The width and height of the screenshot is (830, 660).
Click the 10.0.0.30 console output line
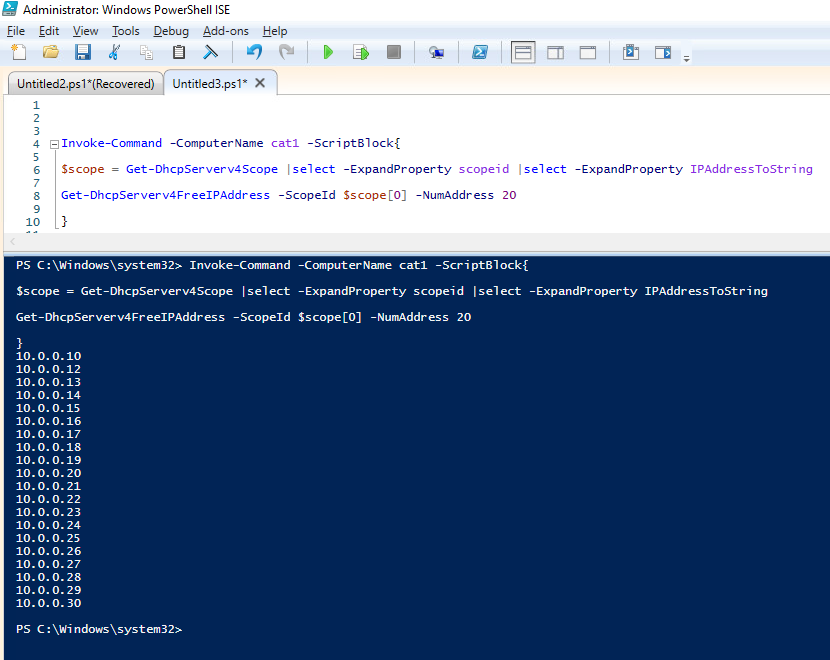click(48, 603)
